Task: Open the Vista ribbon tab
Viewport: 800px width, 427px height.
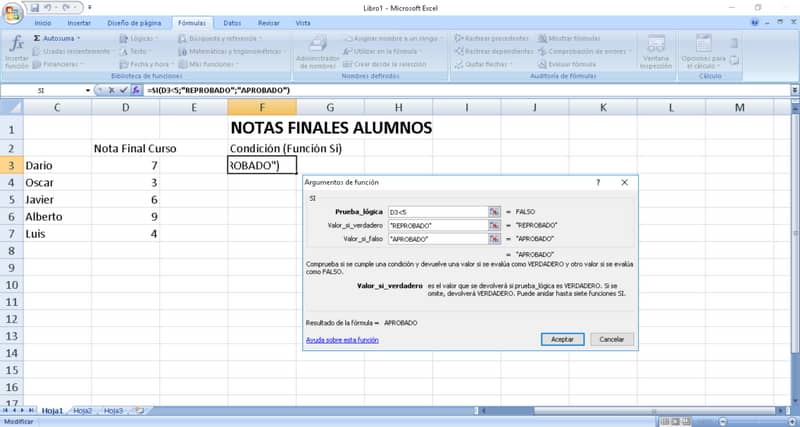Action: click(303, 23)
